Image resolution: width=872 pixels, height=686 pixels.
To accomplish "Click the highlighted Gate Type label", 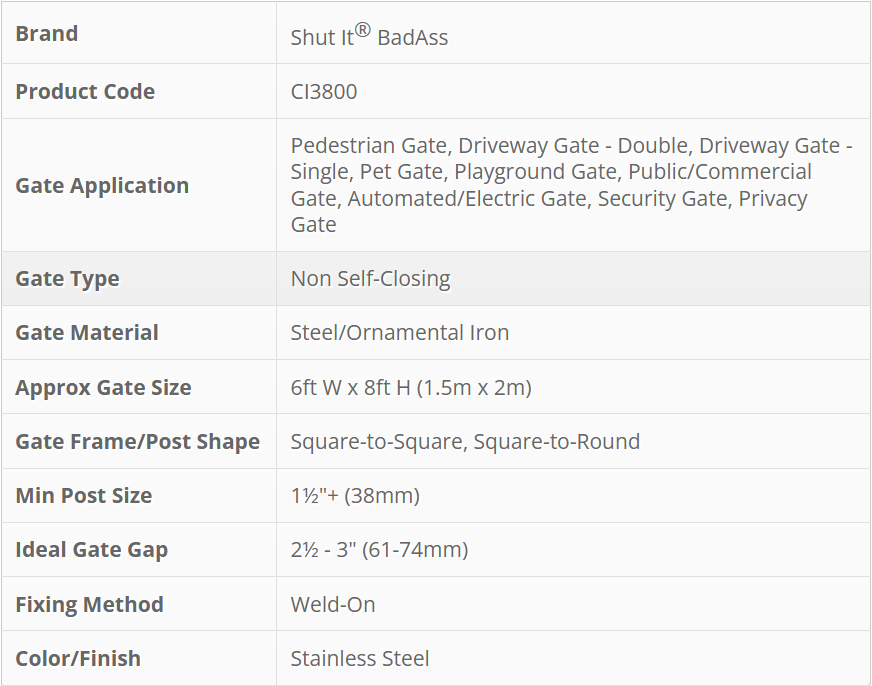I will pos(67,279).
